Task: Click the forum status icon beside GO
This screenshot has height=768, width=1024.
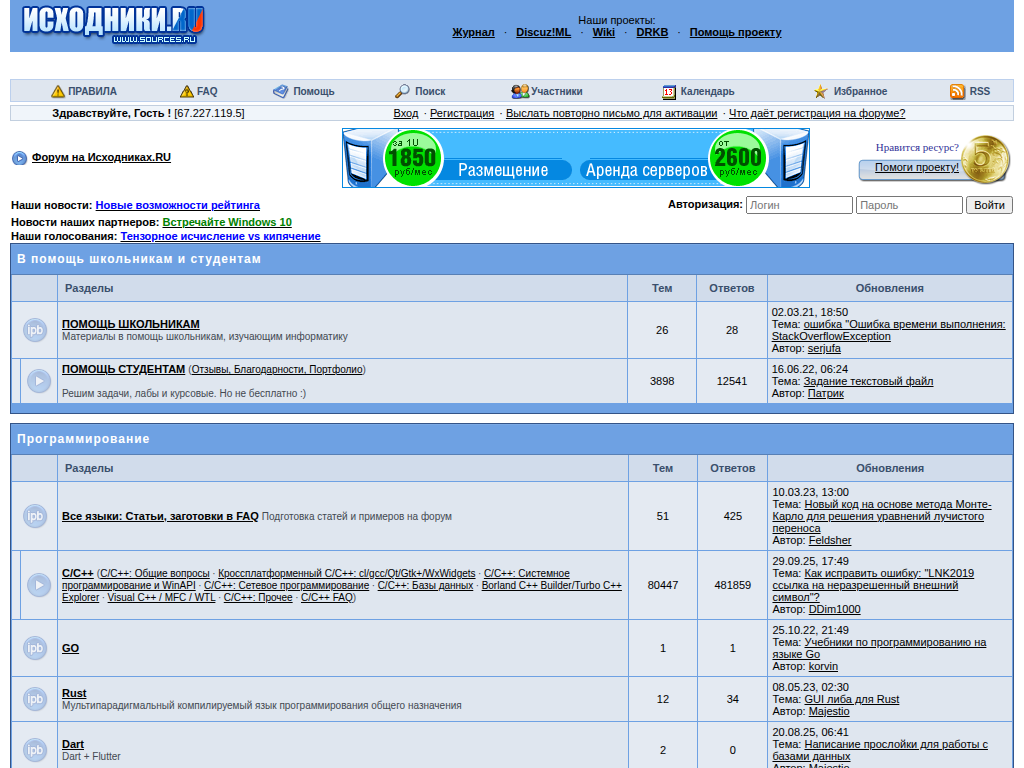Action: pyautogui.click(x=35, y=648)
